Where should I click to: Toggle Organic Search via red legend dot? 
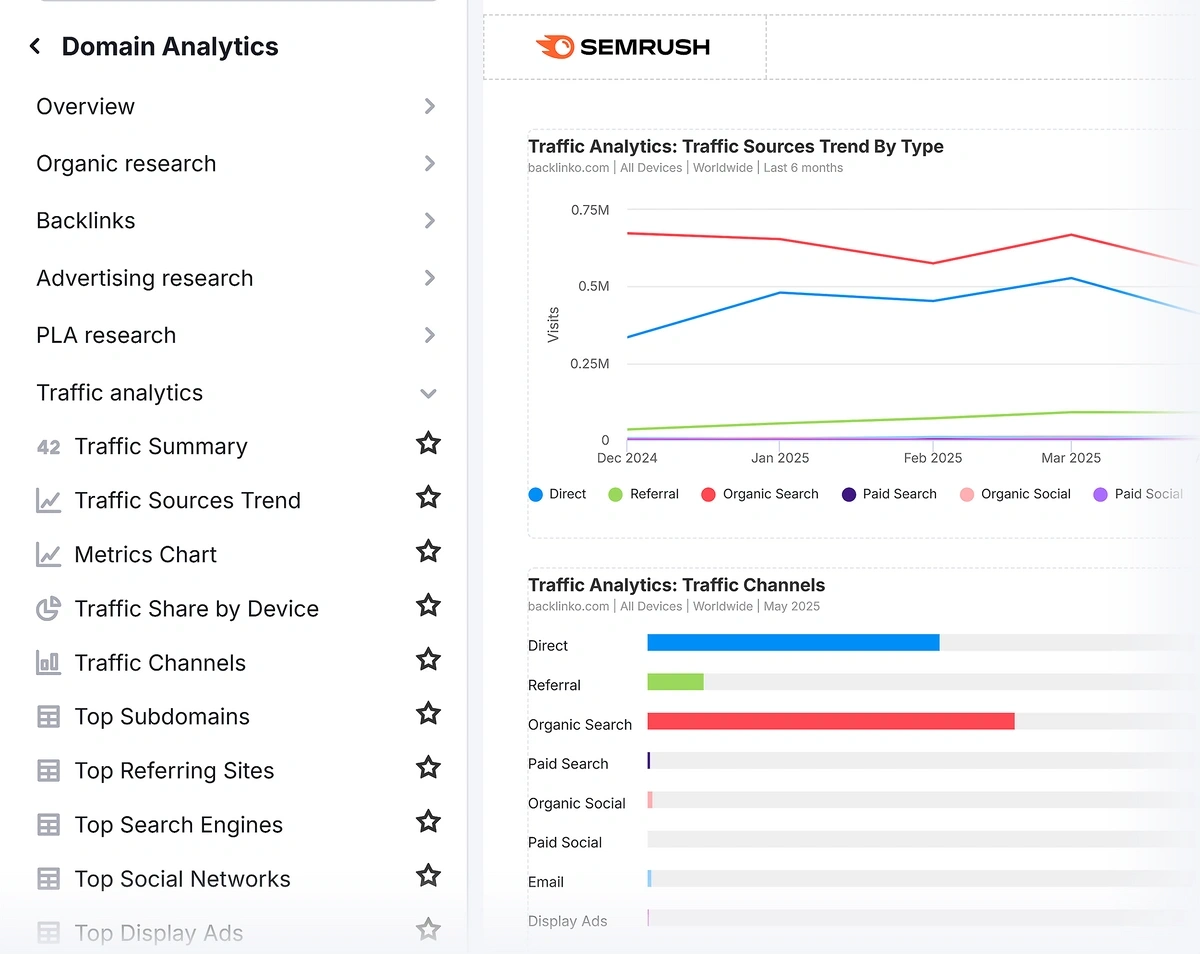pyautogui.click(x=708, y=494)
